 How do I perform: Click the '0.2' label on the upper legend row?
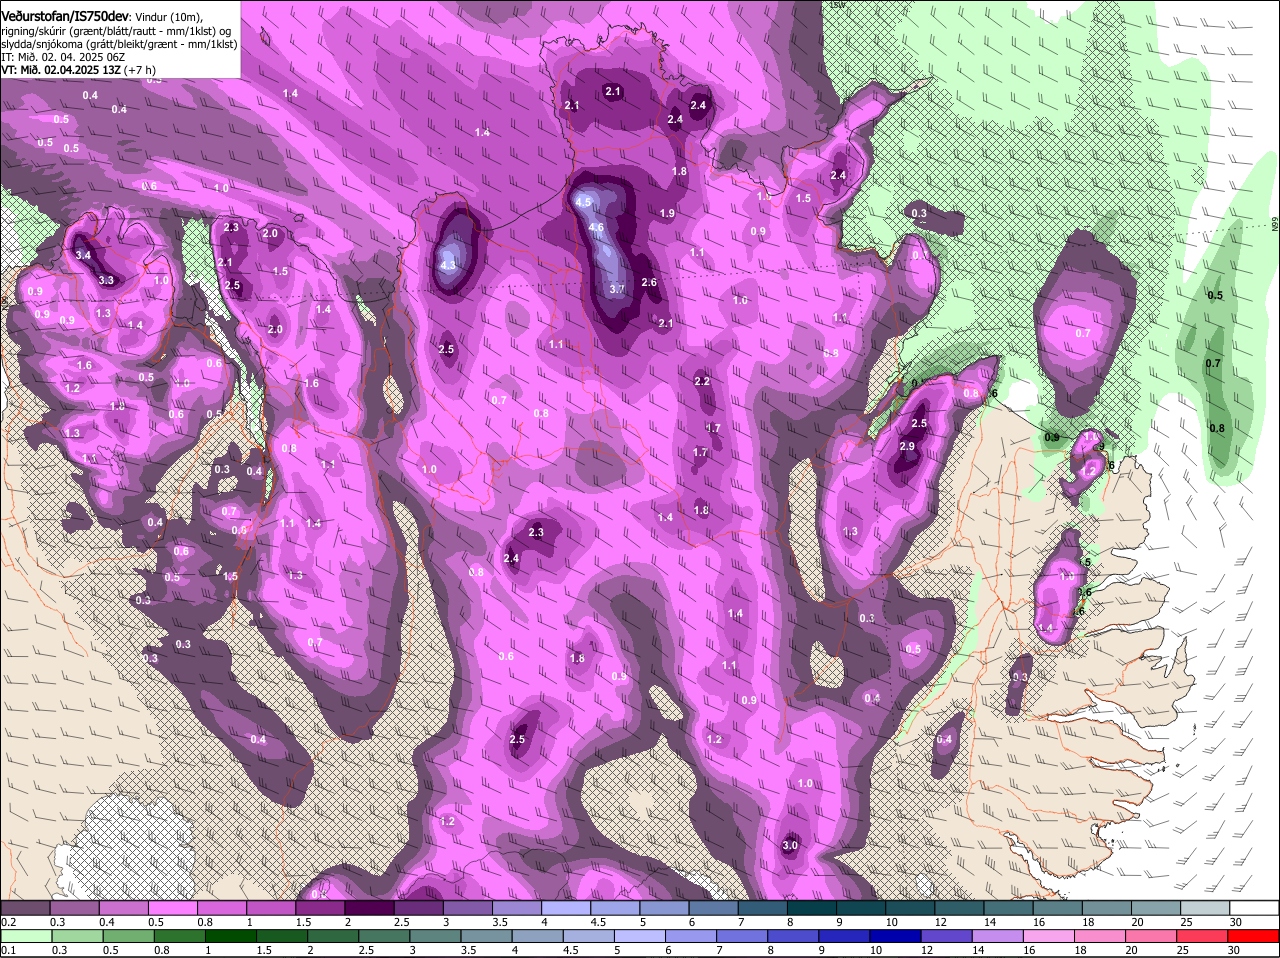pos(9,921)
